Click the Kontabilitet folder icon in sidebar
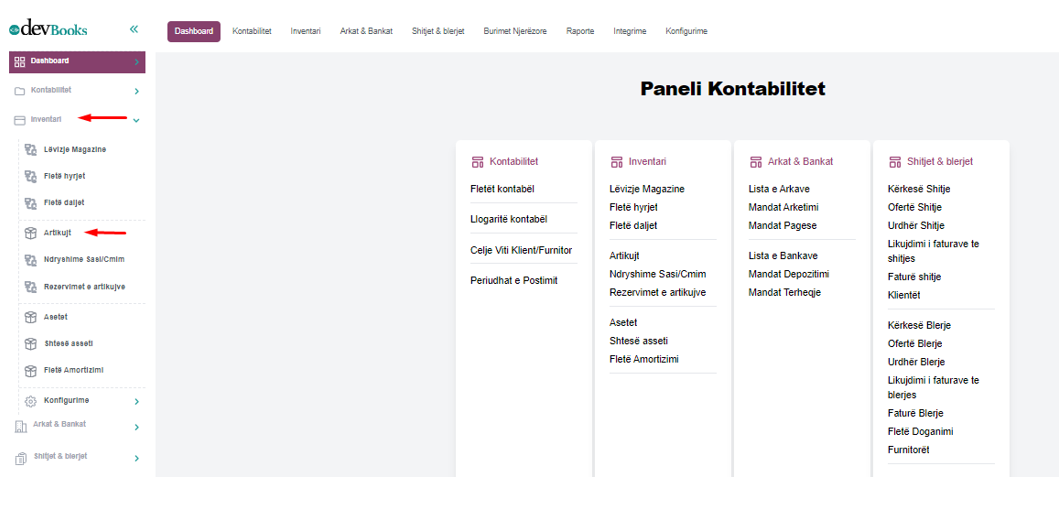 tap(20, 91)
